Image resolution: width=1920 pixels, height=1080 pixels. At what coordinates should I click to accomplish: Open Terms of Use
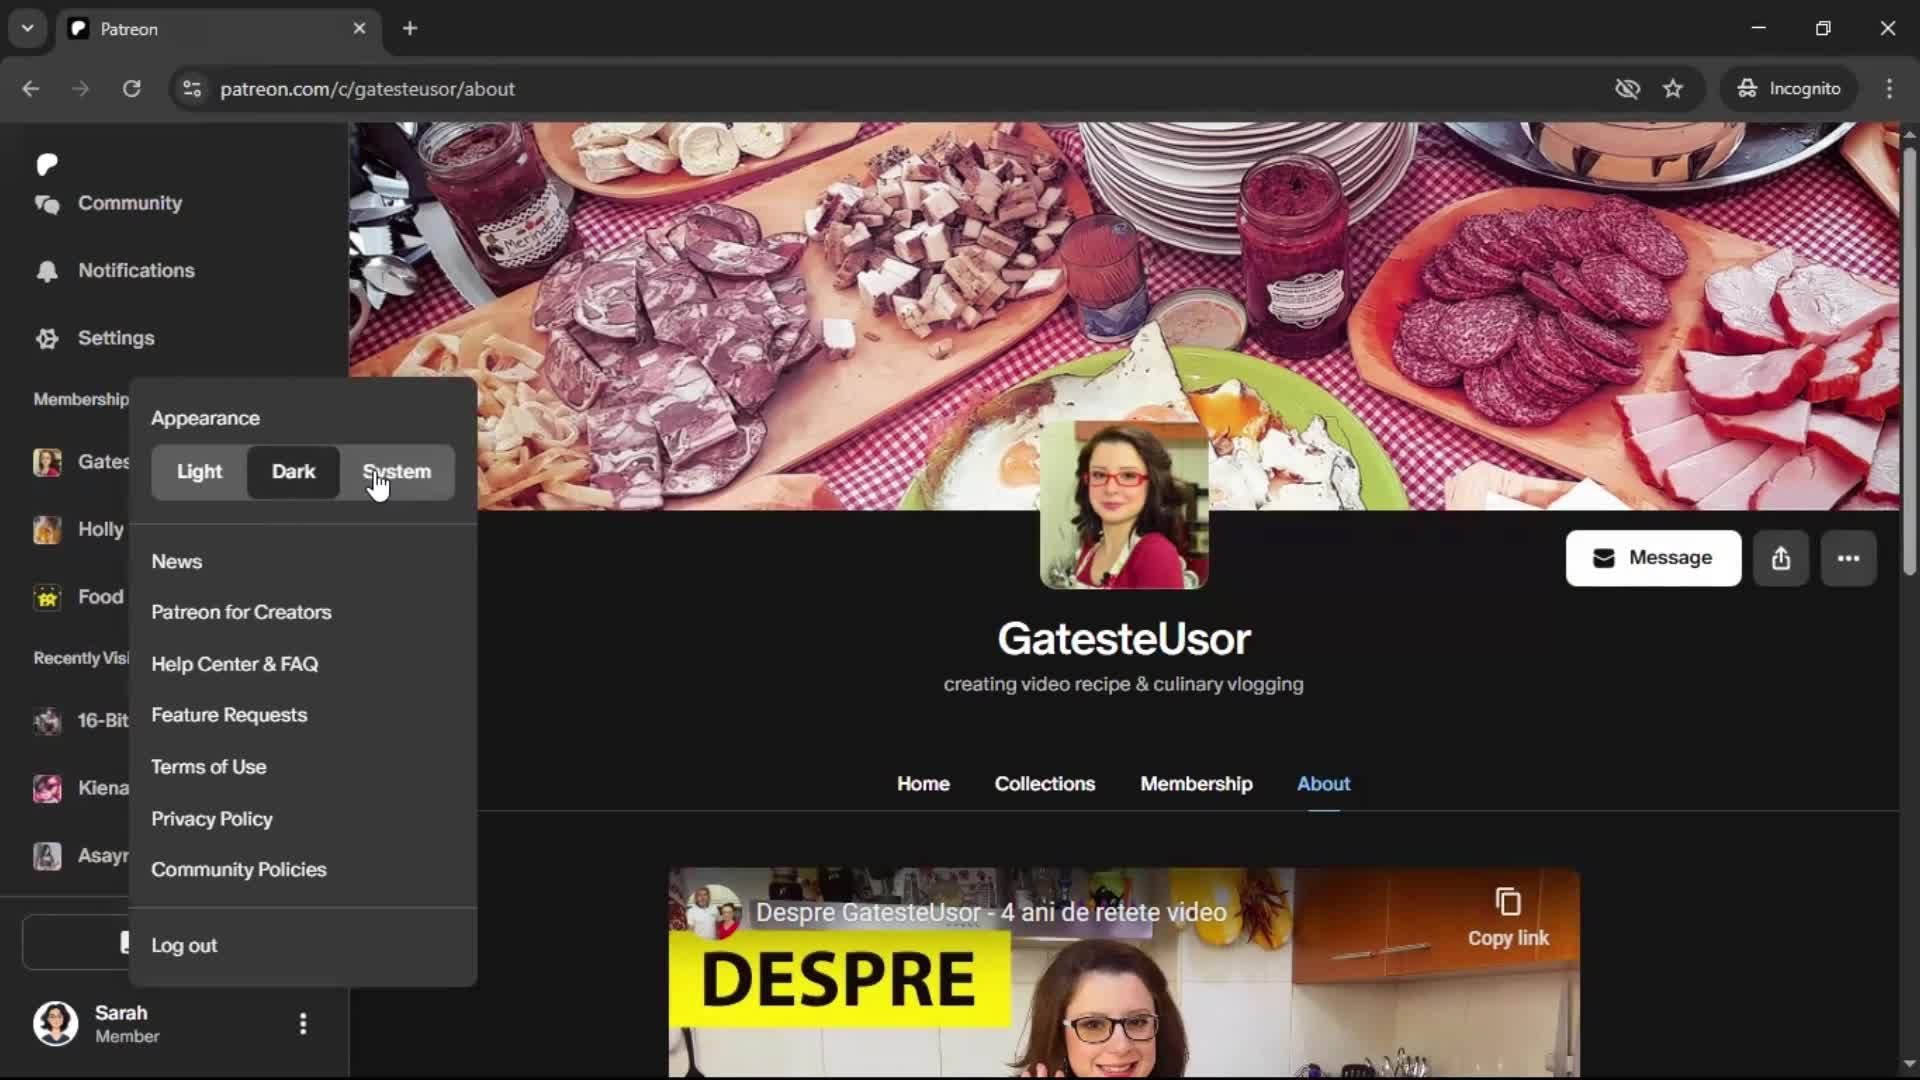[209, 767]
